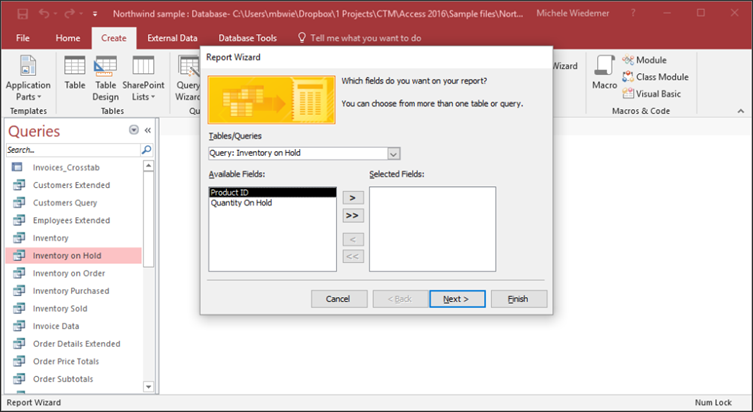Select the Inventory on Hold query
This screenshot has height=412, width=753.
(74, 255)
